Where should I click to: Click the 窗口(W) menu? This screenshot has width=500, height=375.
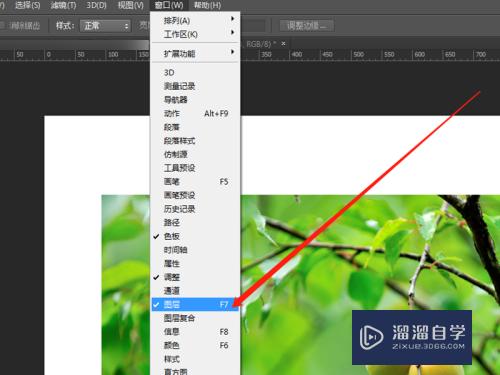[169, 5]
